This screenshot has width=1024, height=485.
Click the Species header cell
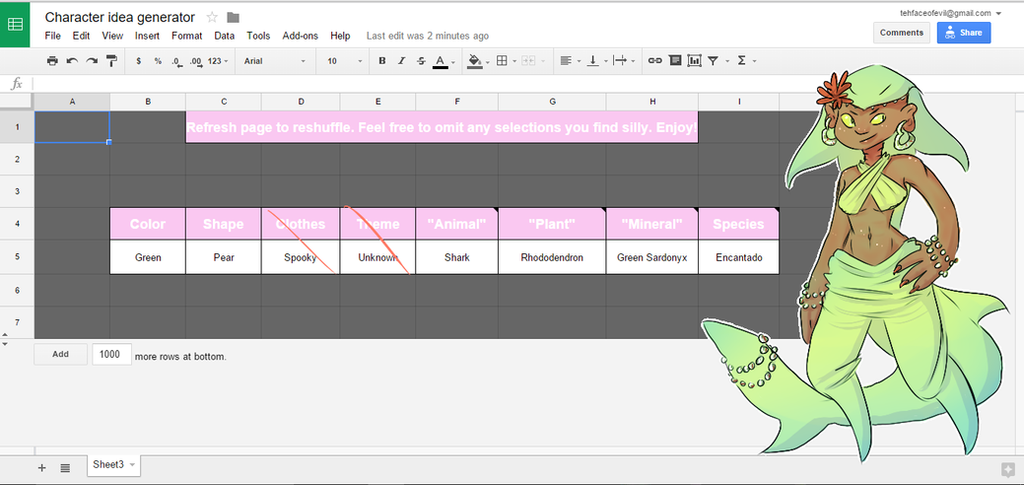(x=739, y=224)
